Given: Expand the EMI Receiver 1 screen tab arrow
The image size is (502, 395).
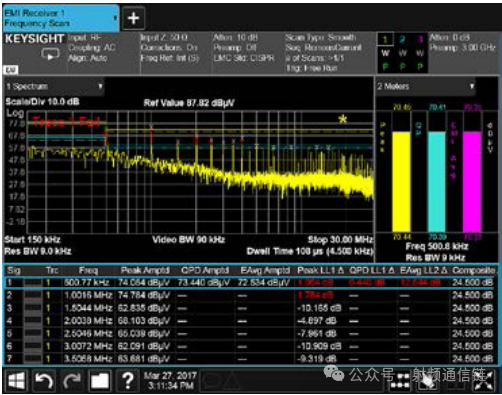Looking at the screenshot, I should pyautogui.click(x=115, y=18).
